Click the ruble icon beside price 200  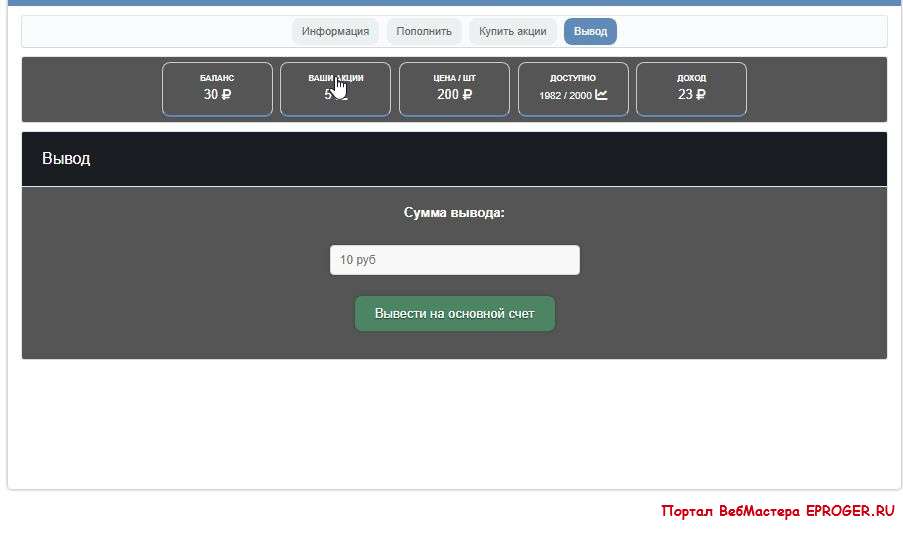click(467, 95)
